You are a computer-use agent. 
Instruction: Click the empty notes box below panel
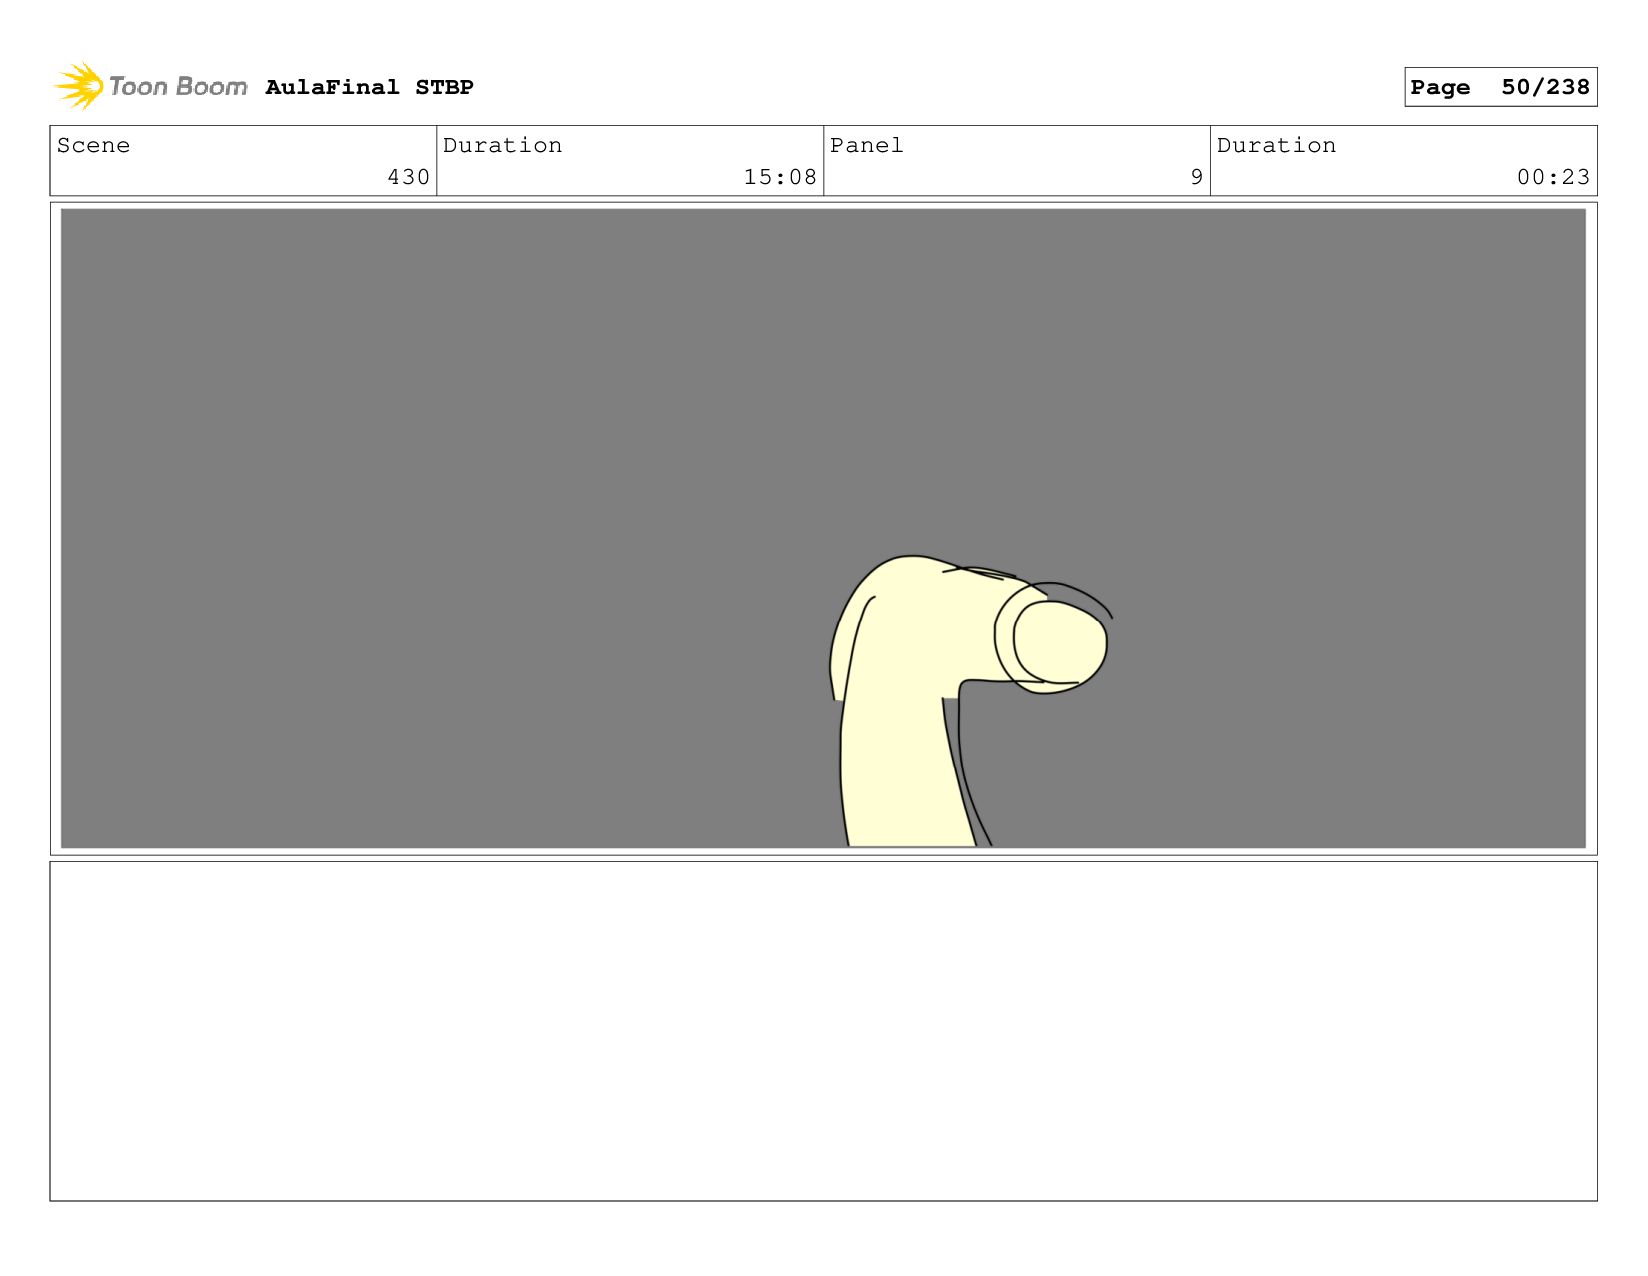tap(823, 1031)
